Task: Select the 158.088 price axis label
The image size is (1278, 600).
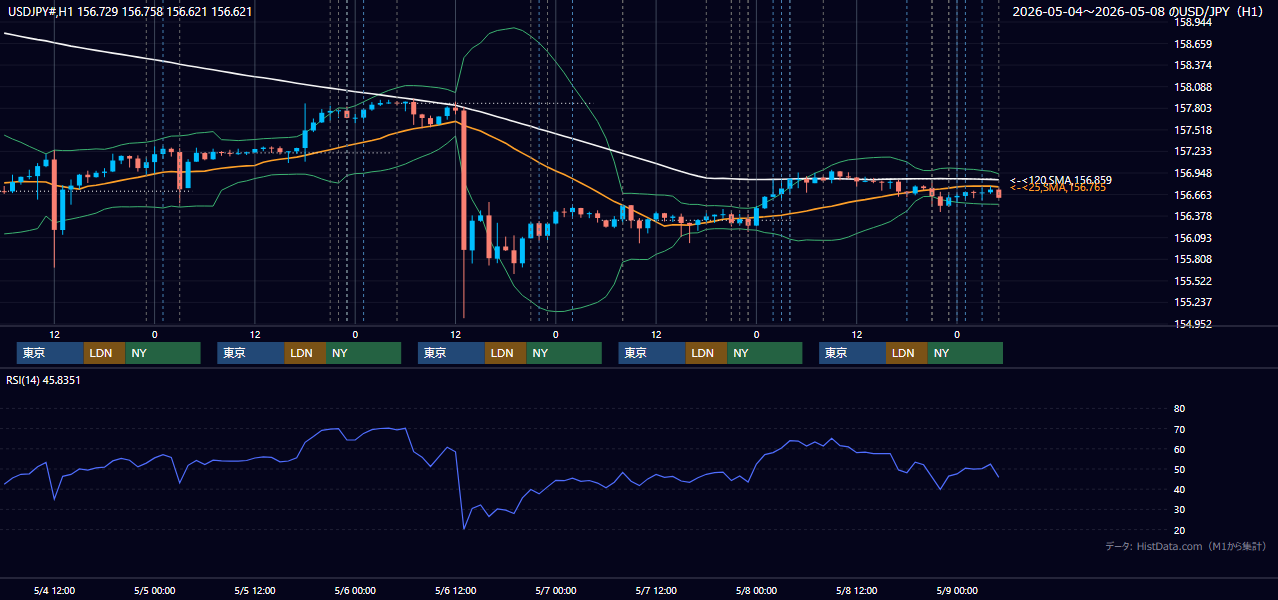Action: [1192, 87]
